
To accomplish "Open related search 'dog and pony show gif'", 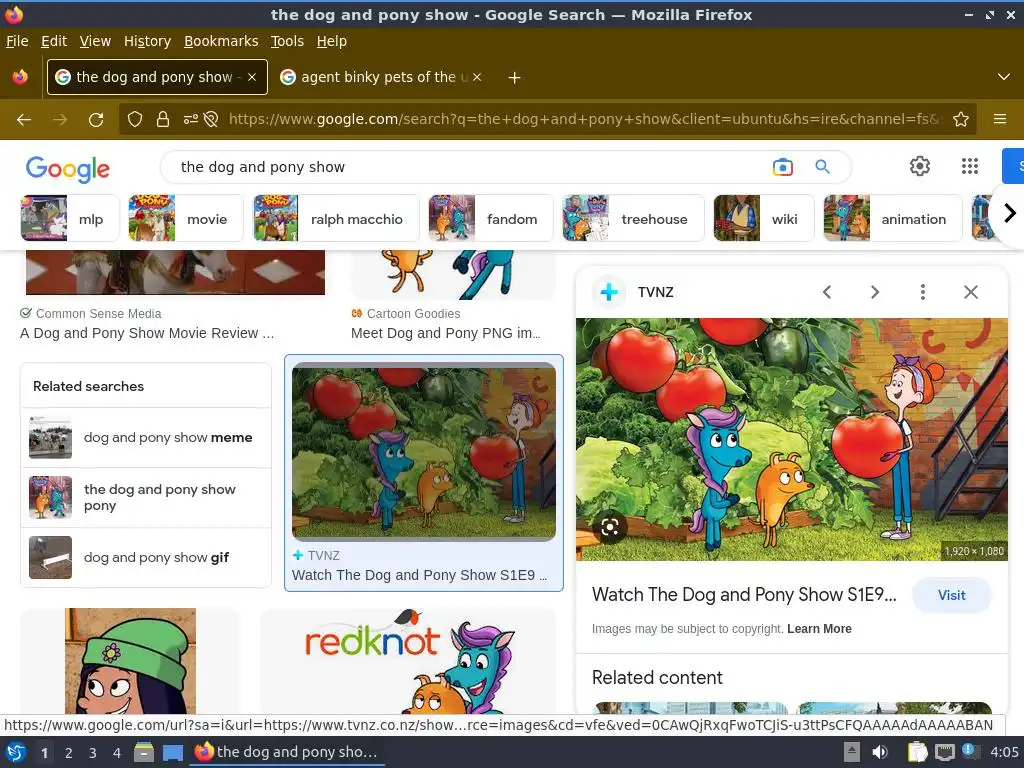I will (146, 558).
